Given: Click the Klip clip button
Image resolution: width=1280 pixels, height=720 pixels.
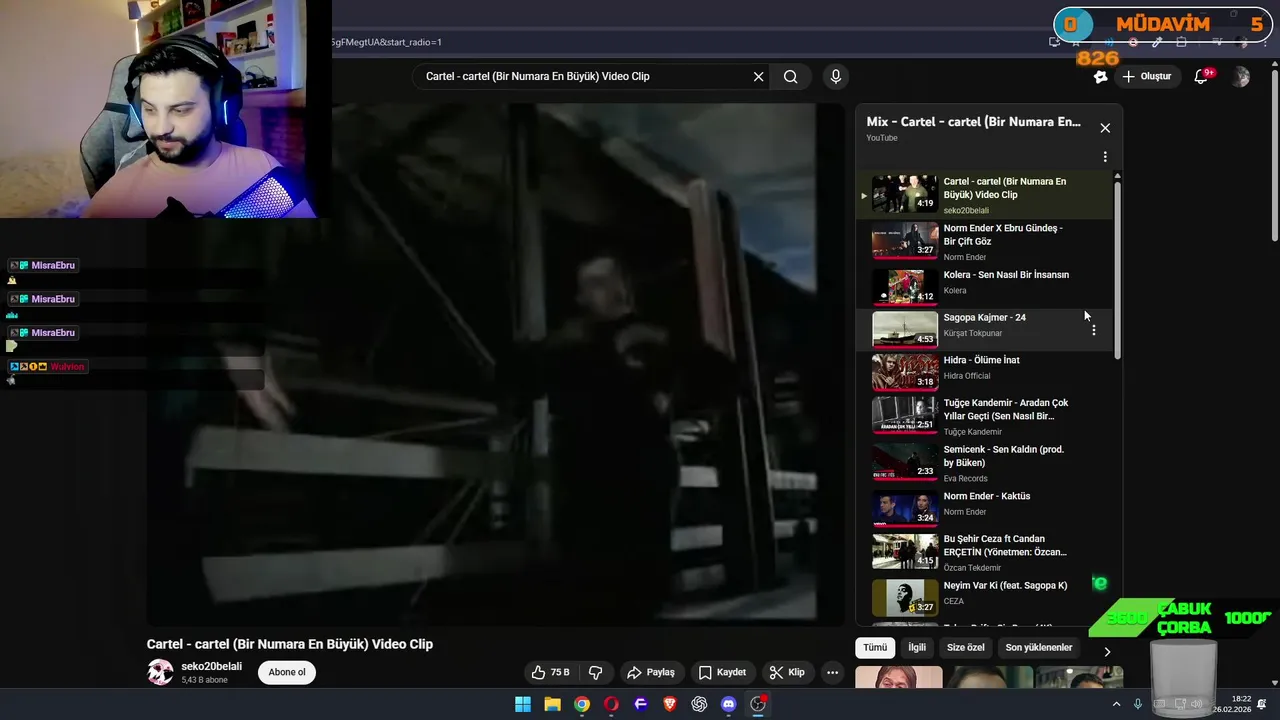Looking at the screenshot, I should pos(787,672).
